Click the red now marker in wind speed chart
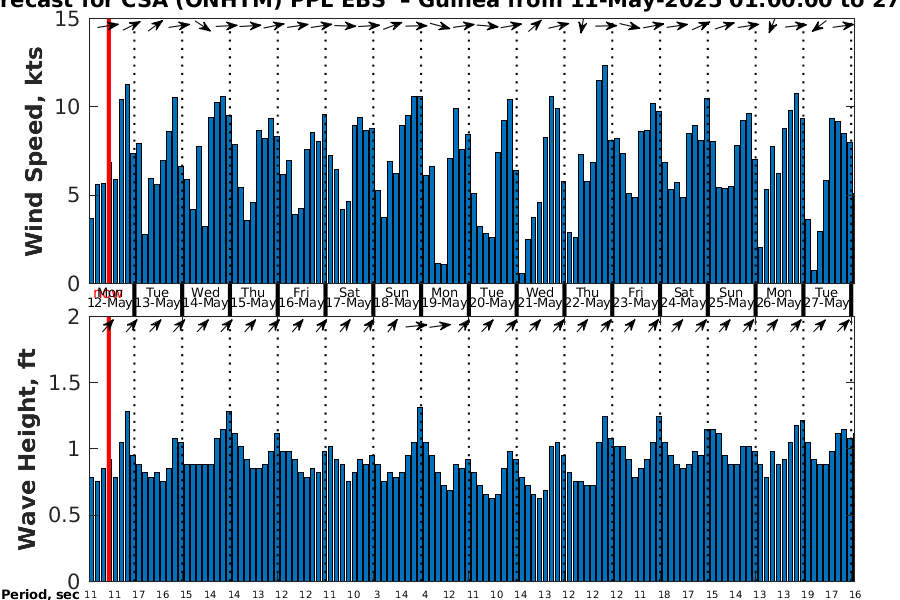The image size is (900, 600). 109,150
